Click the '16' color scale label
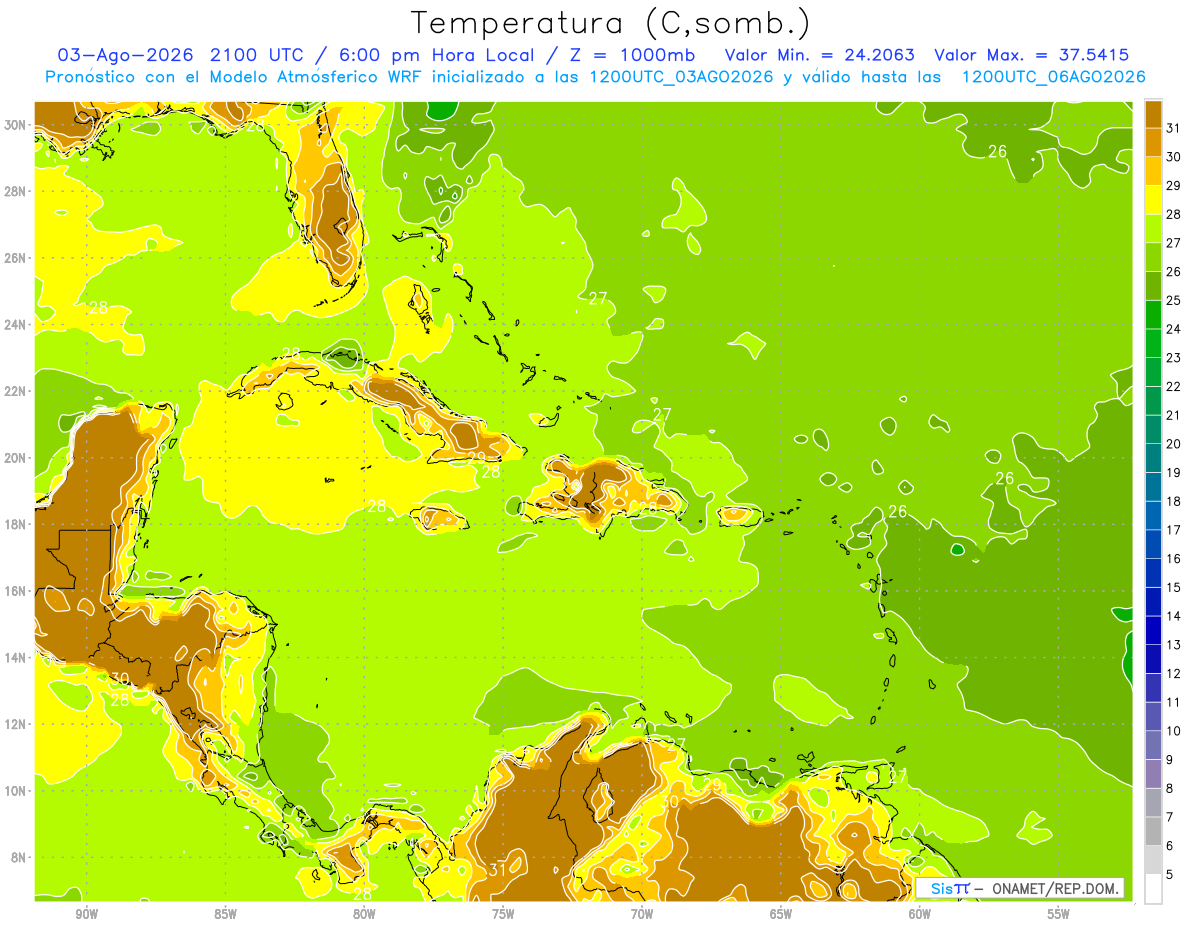This screenshot has width=1200, height=927. [1173, 559]
